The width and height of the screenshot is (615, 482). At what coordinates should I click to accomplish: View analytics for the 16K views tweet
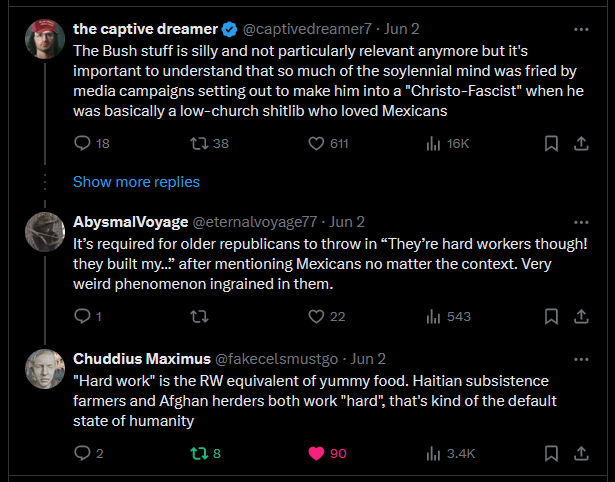[434, 144]
